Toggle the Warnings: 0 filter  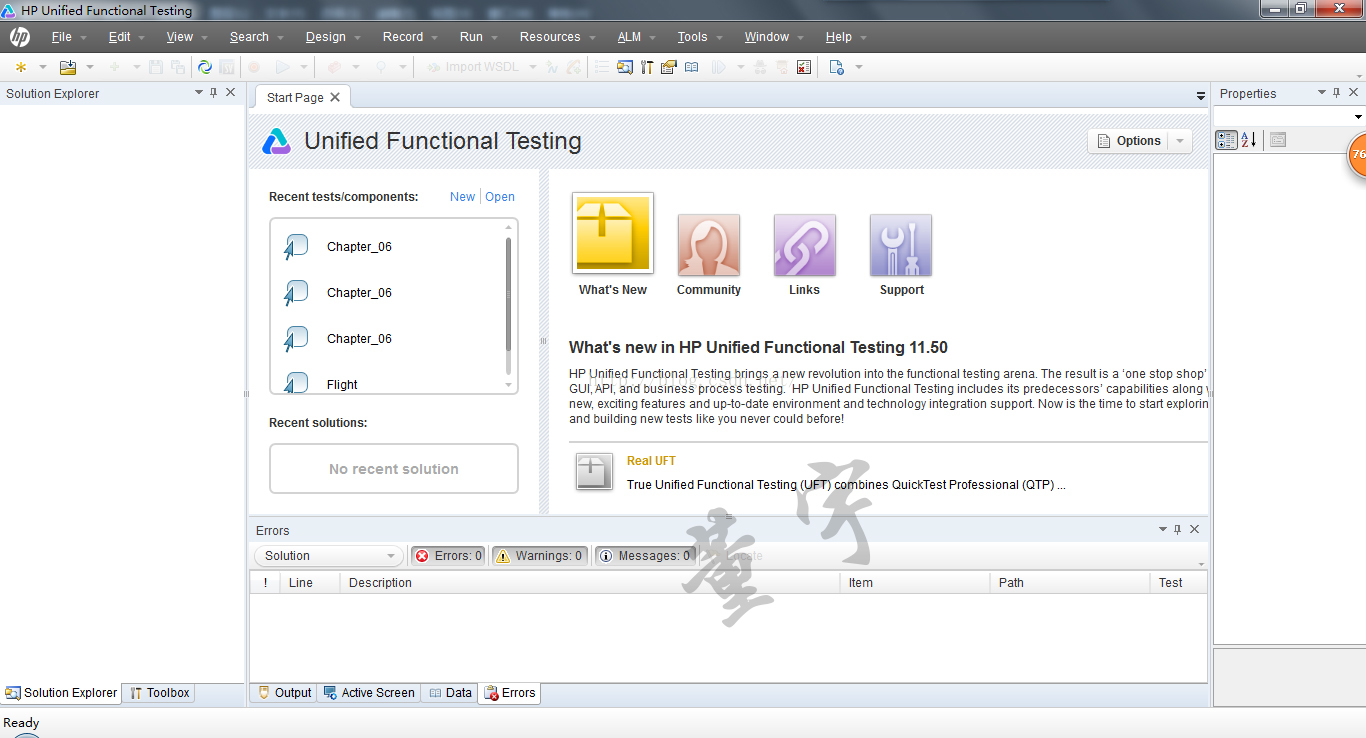[539, 556]
